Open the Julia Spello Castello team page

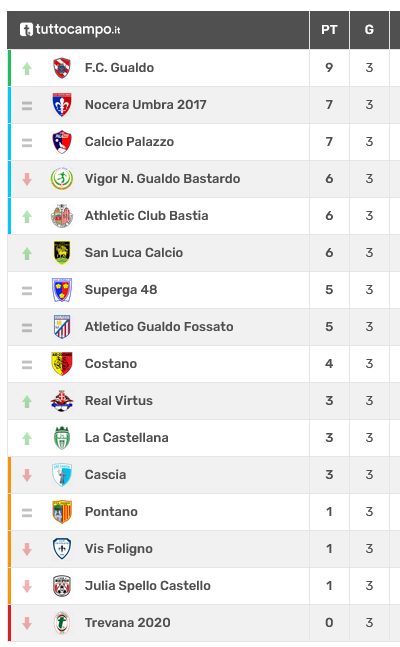point(148,586)
